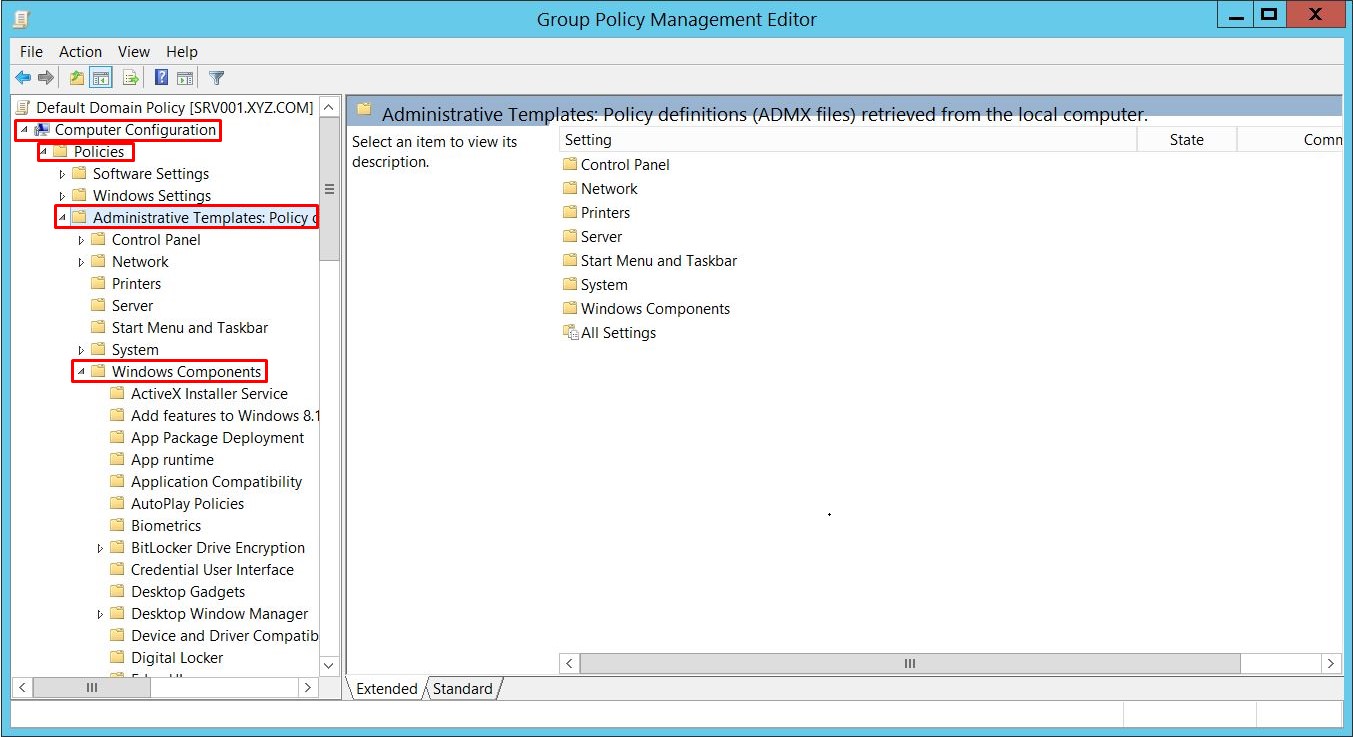Image resolution: width=1353 pixels, height=737 pixels.
Task: Expand the Software Settings node
Action: (62, 174)
